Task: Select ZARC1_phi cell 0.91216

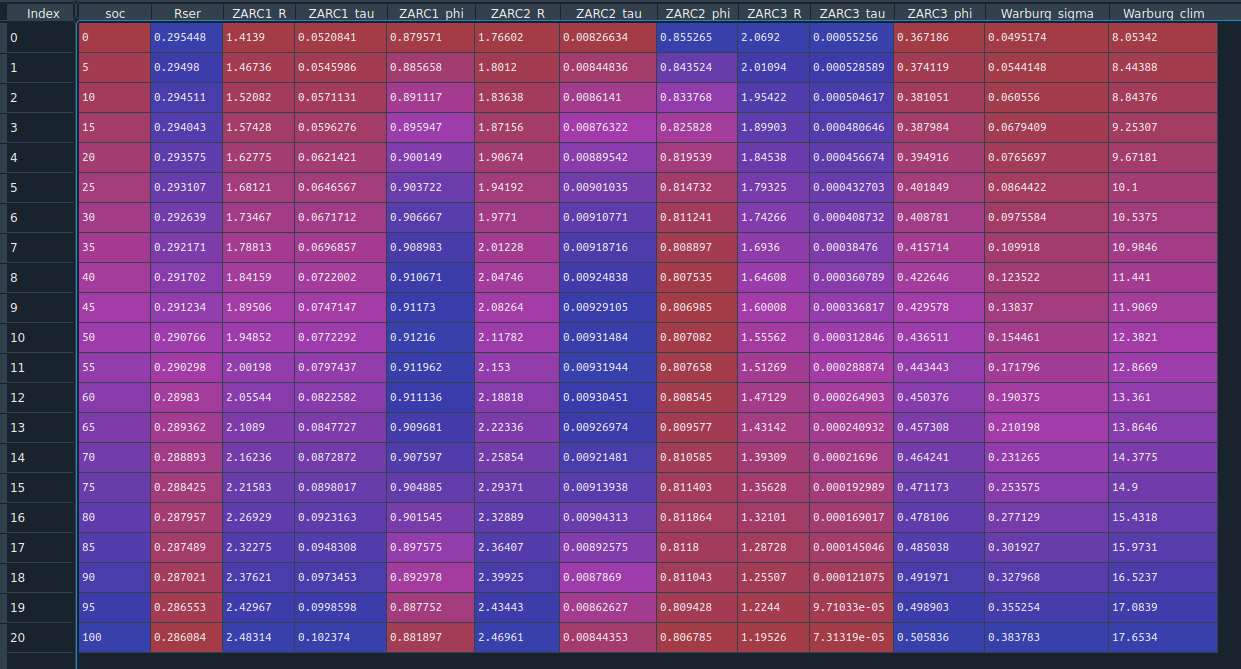Action: (x=431, y=338)
